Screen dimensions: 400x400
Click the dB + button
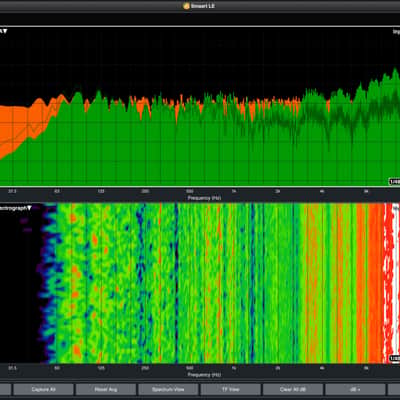point(355,389)
